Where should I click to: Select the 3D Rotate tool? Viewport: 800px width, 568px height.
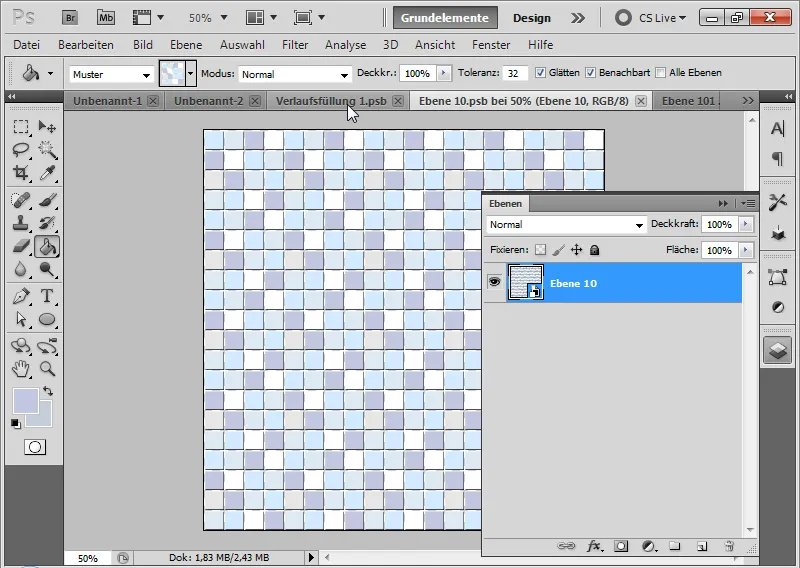(x=21, y=346)
